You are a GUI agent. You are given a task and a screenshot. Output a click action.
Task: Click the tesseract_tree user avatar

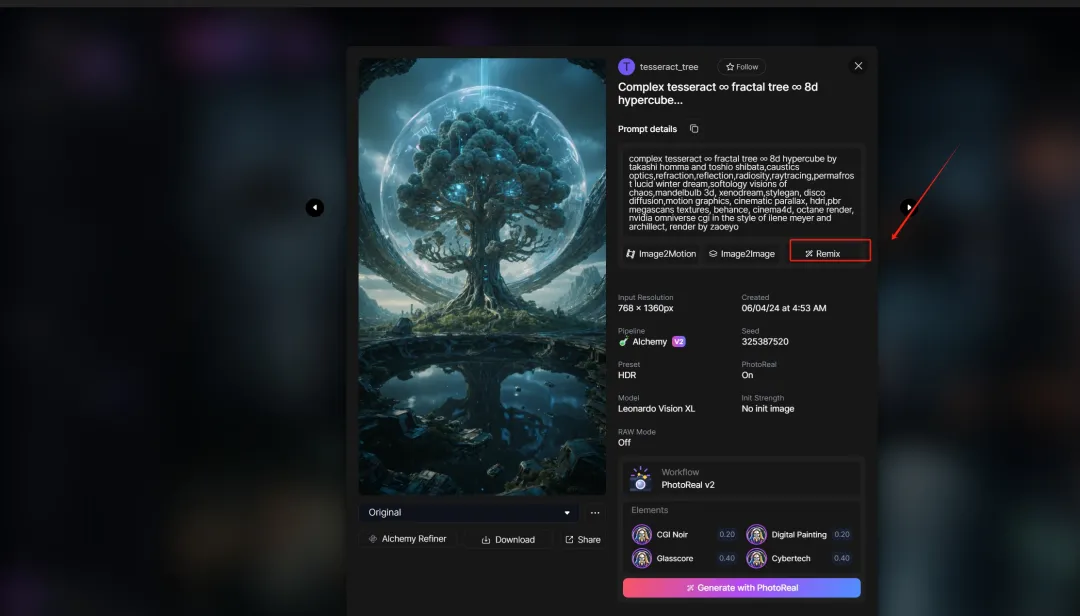[x=627, y=67]
